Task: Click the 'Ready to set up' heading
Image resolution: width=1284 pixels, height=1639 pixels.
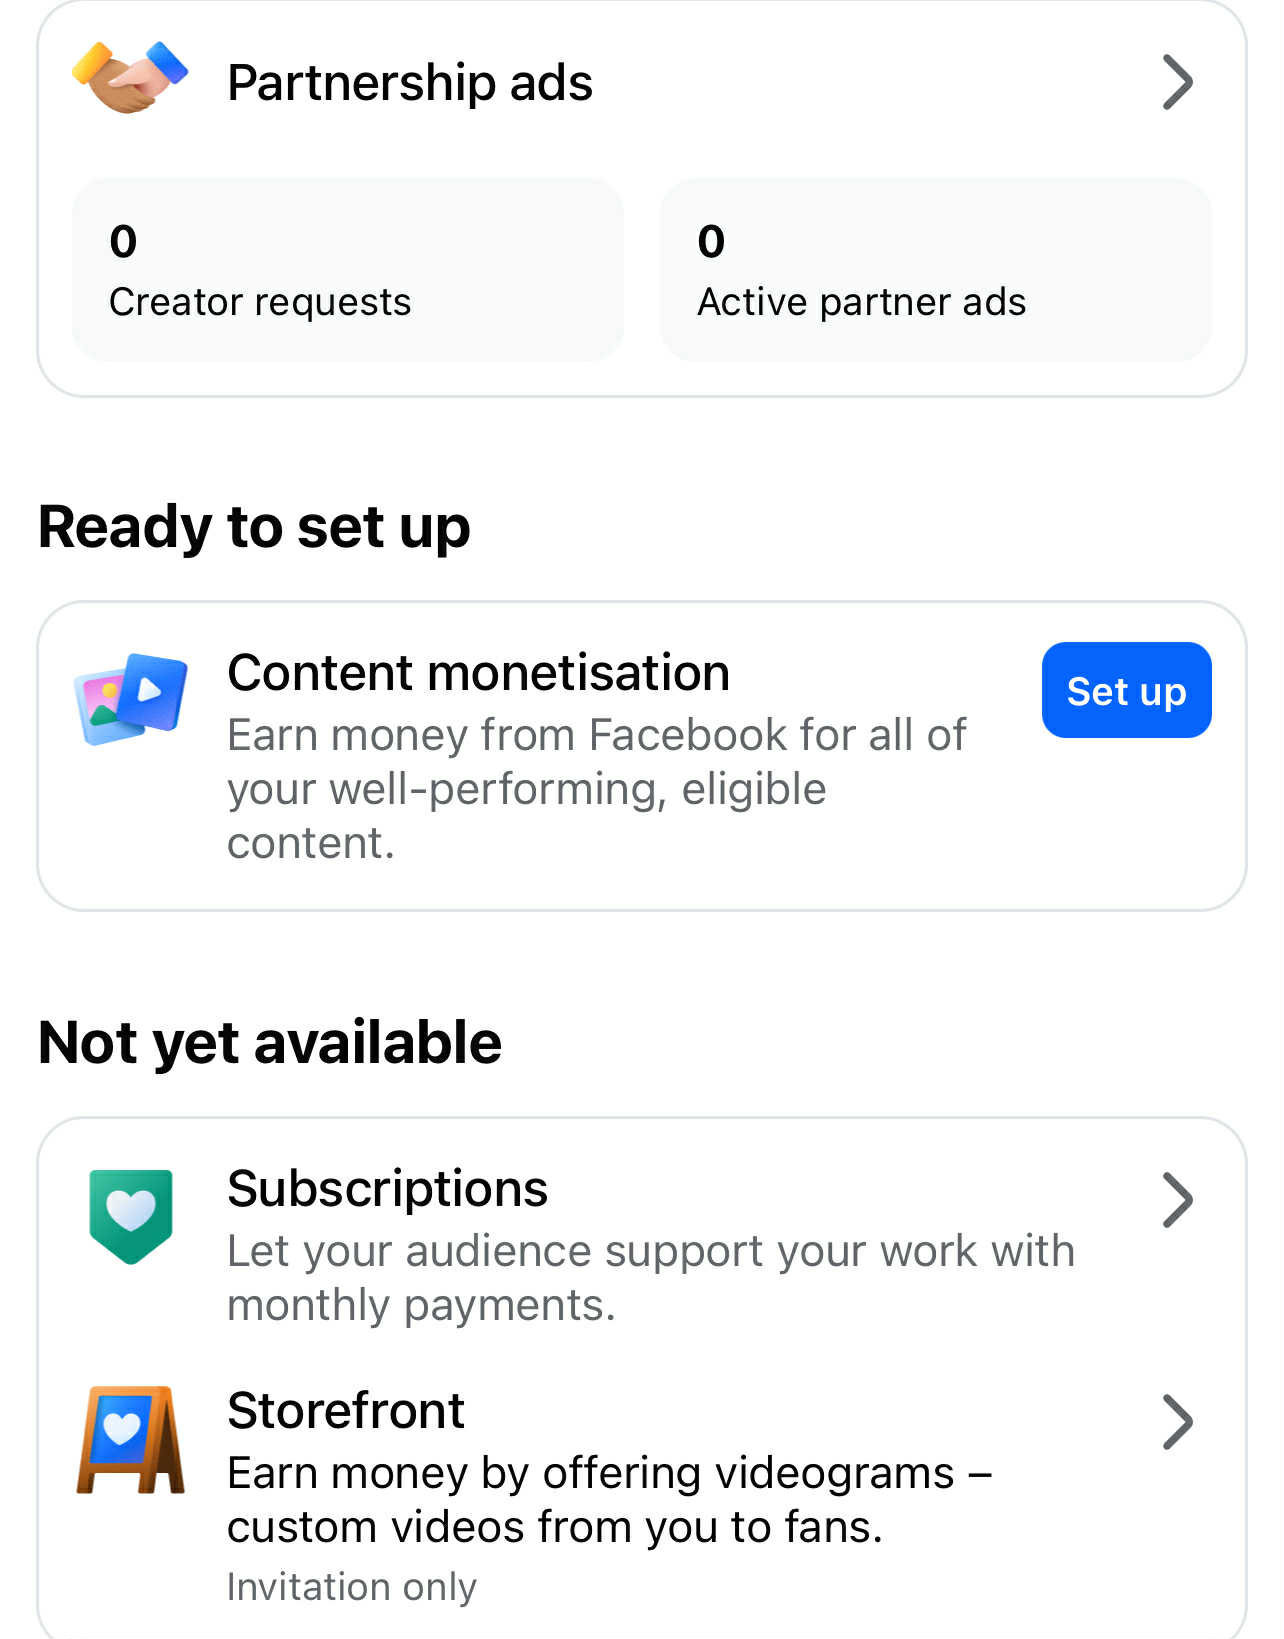Action: (x=254, y=527)
